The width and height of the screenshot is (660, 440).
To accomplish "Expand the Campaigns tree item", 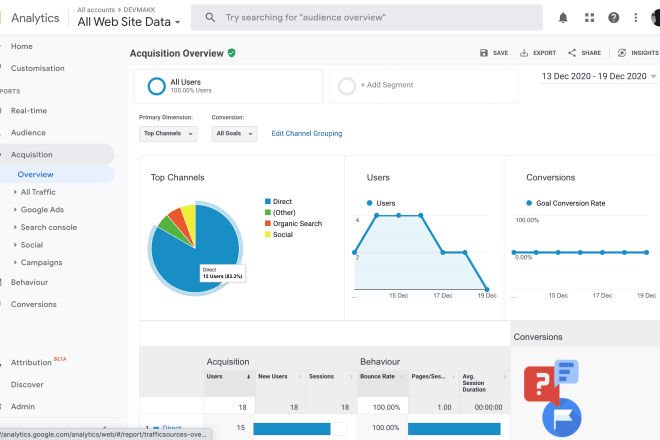I will click(x=15, y=263).
